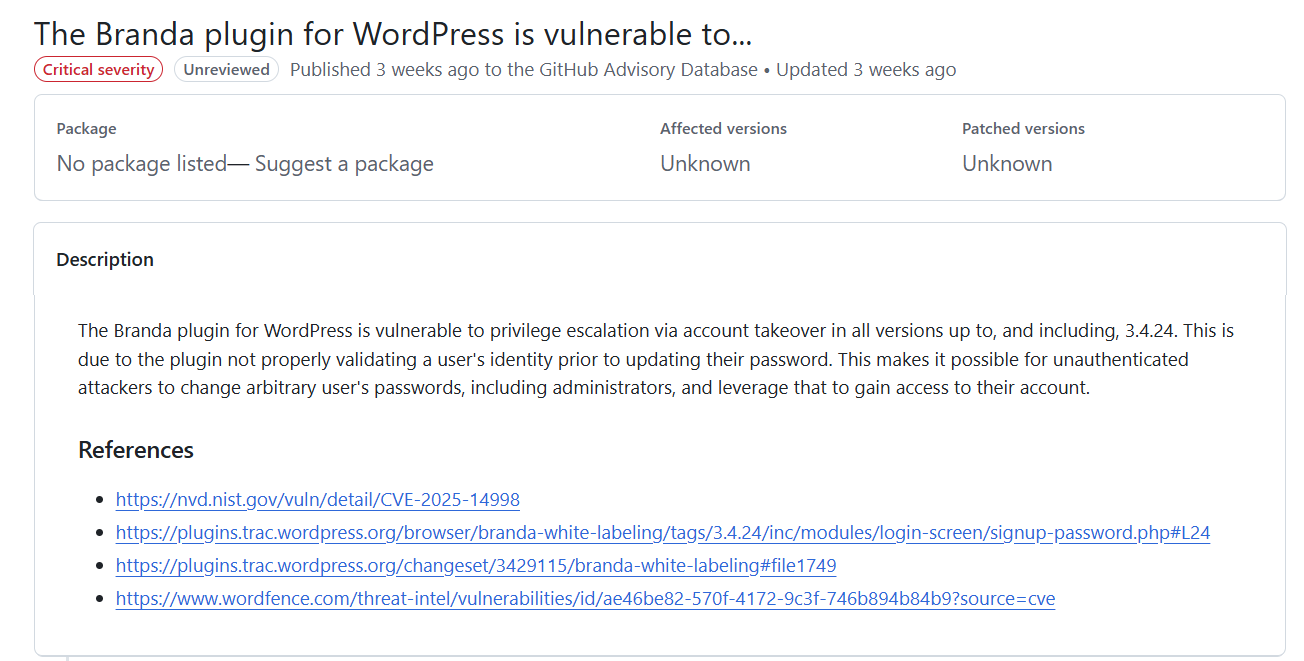Image resolution: width=1304 pixels, height=661 pixels.
Task: Click the GitHub Advisory Database text
Action: 650,70
